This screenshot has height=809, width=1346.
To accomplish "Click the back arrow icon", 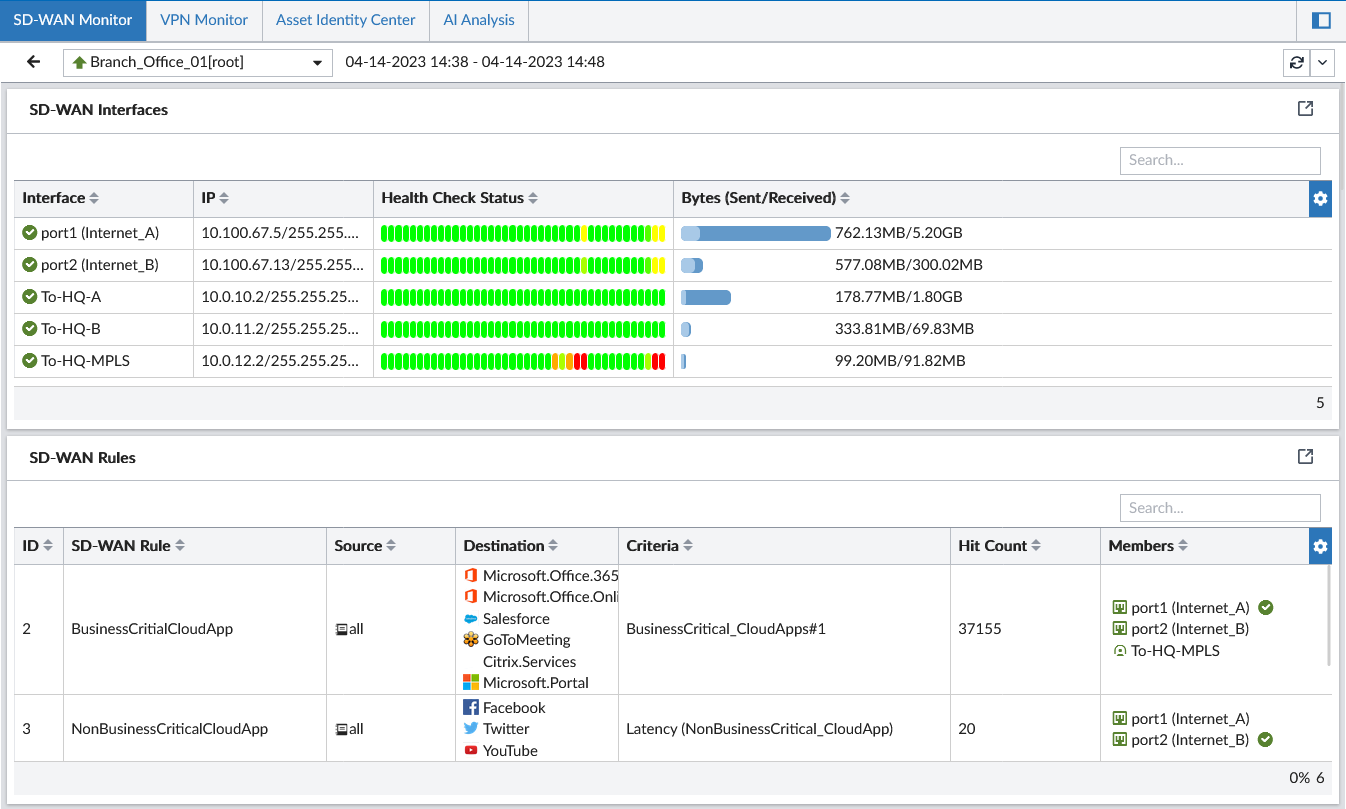I will click(33, 62).
